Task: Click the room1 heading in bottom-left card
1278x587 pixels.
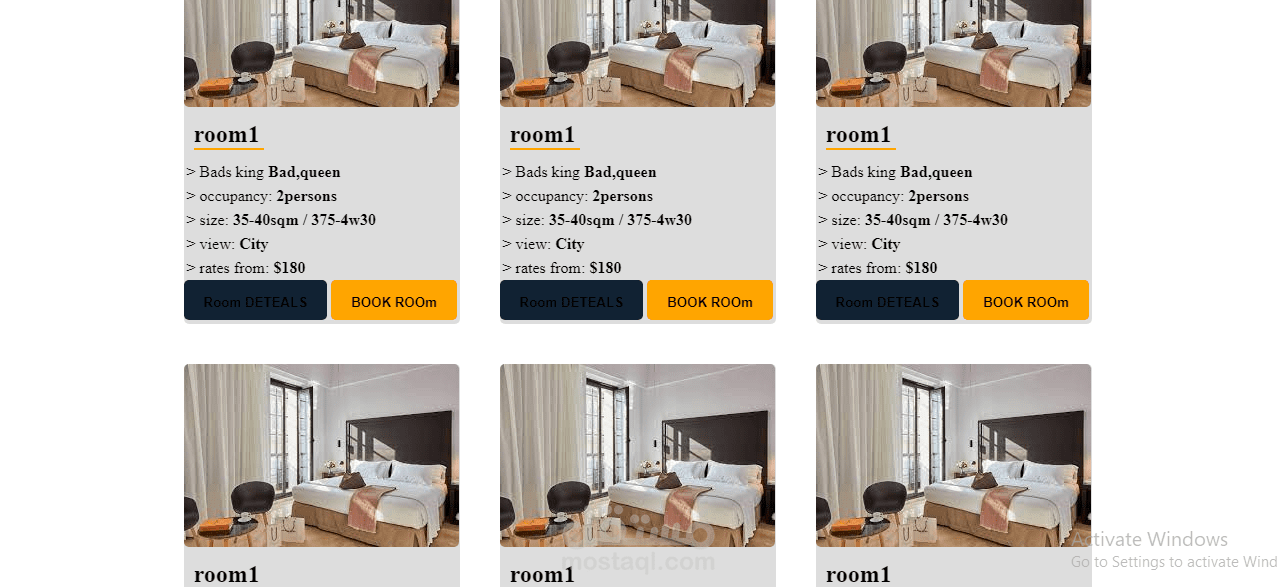Action: point(227,575)
